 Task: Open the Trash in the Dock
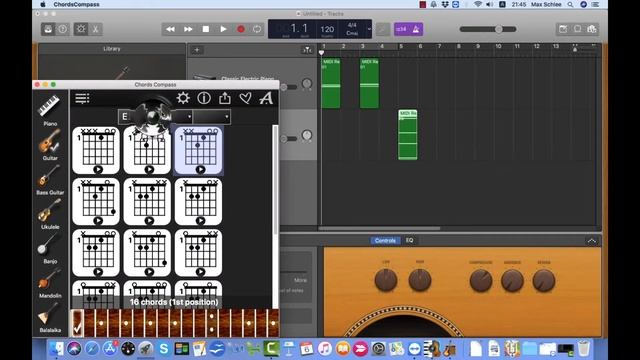[584, 349]
